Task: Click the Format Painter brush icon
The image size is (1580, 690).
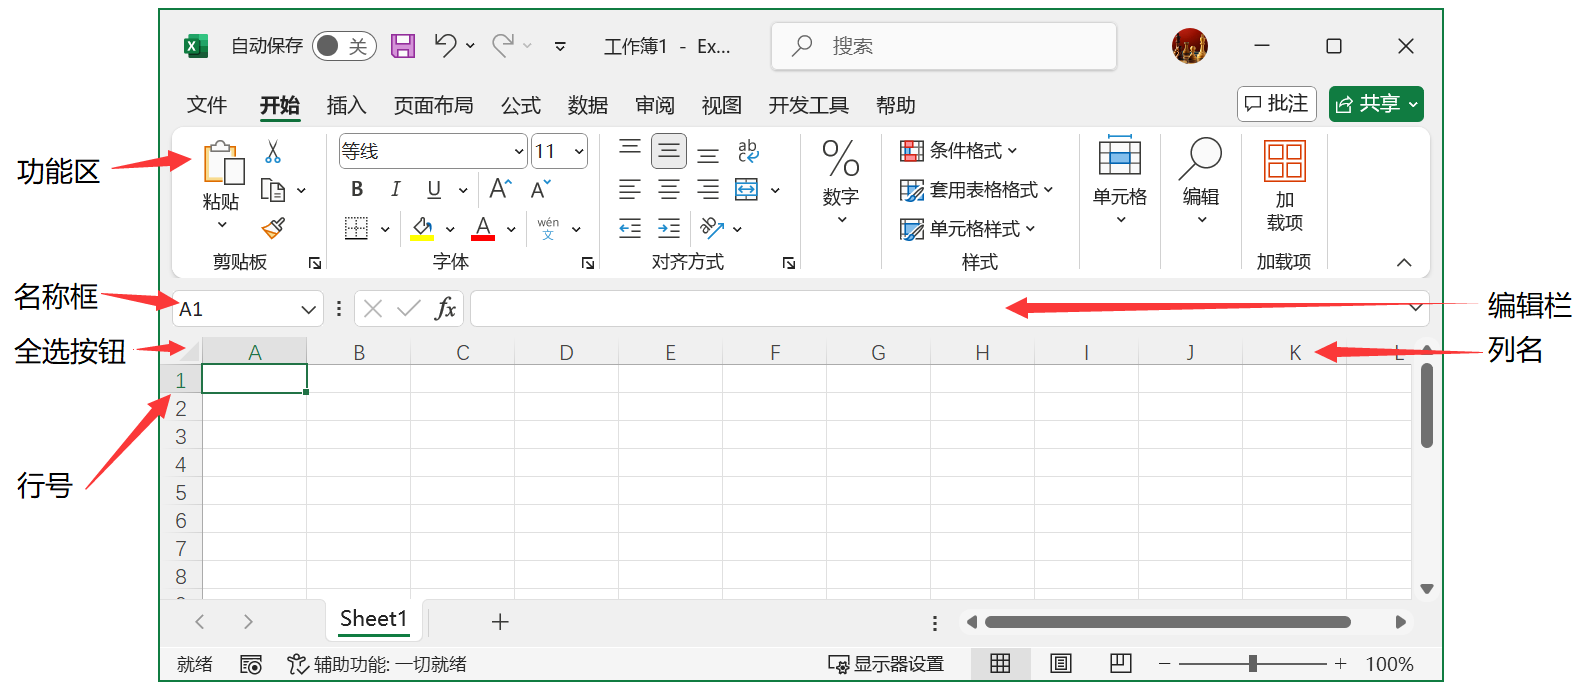Action: point(273,229)
